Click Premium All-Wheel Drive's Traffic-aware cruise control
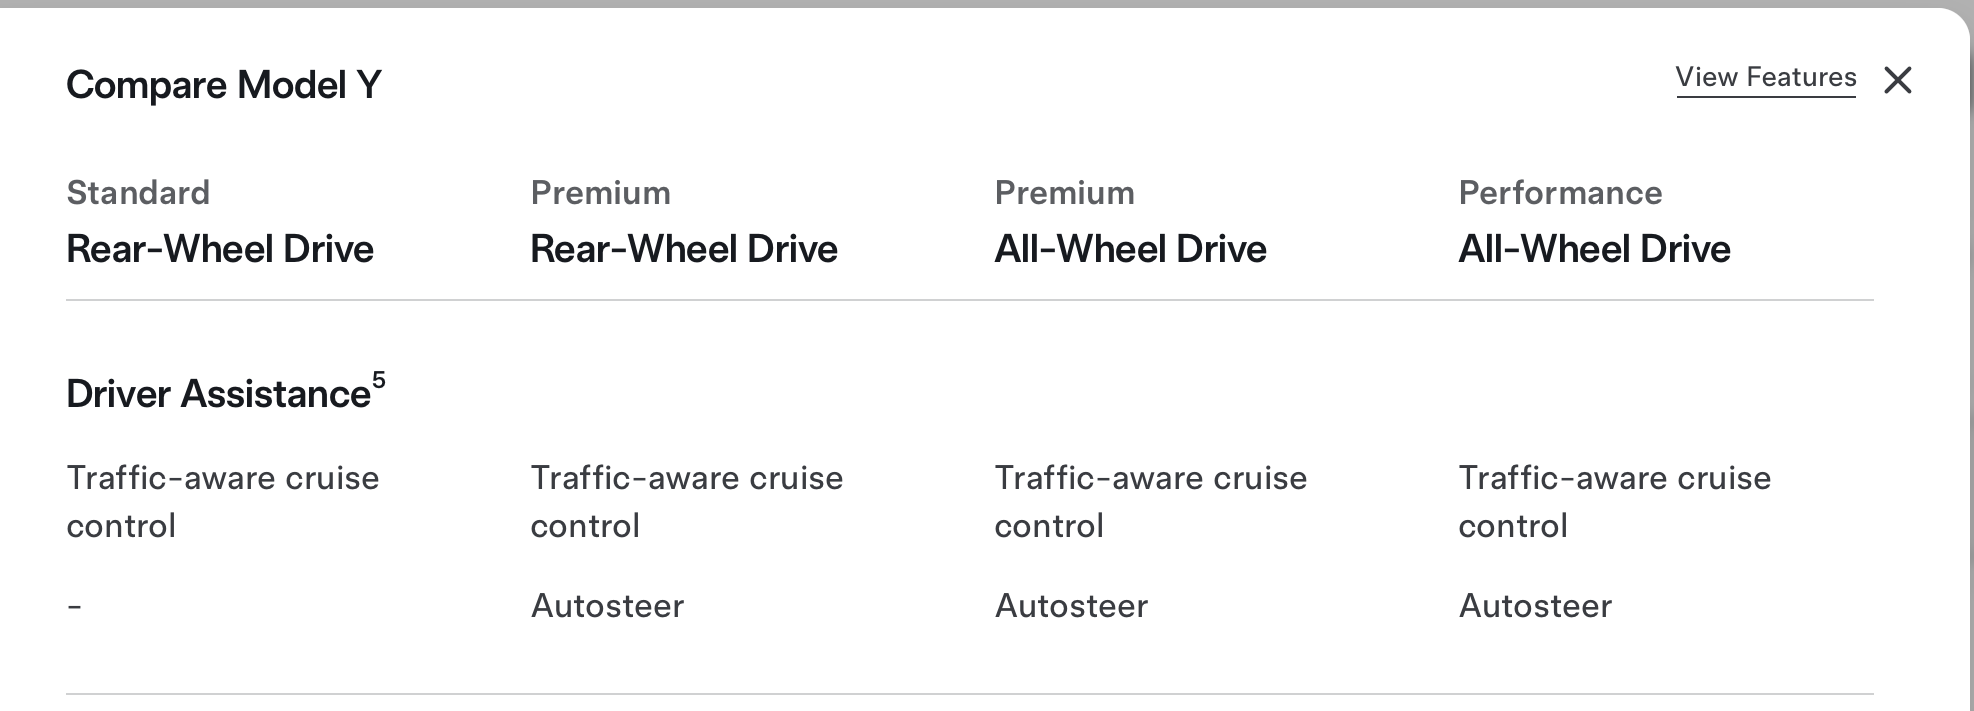 (1150, 502)
